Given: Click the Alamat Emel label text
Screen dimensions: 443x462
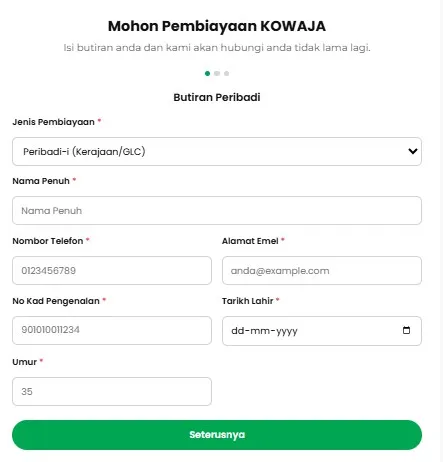Looking at the screenshot, I should coord(250,241).
